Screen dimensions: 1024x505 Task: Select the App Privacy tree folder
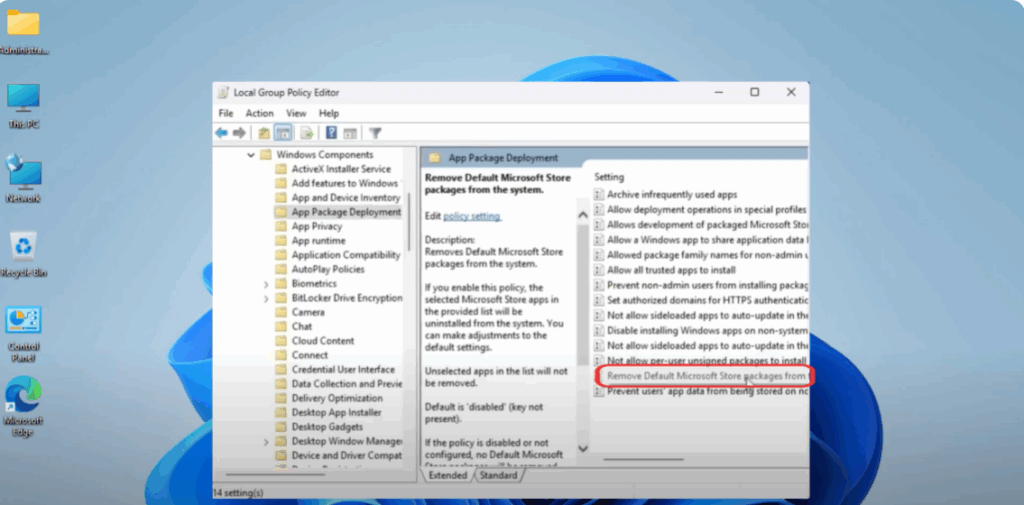click(x=316, y=226)
